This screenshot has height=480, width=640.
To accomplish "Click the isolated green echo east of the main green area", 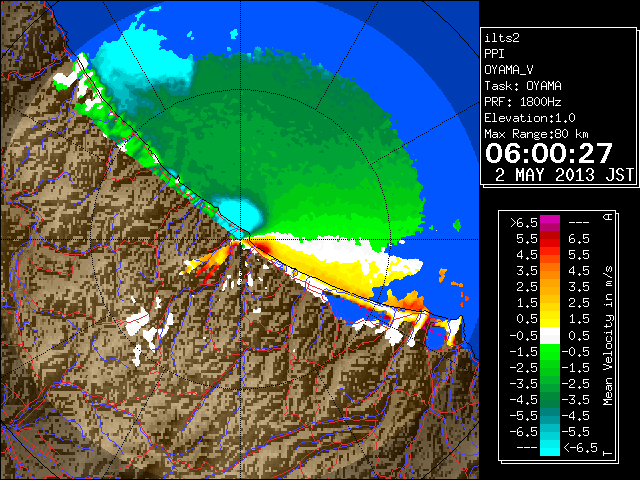I will click(457, 225).
